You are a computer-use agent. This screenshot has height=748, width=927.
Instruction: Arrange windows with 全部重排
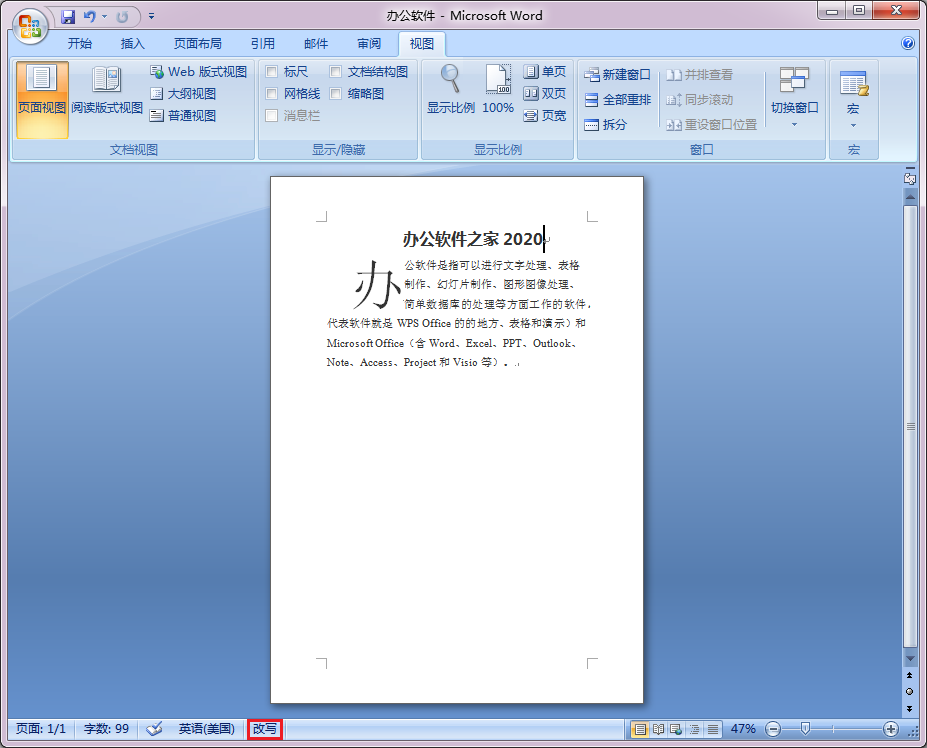tap(617, 99)
